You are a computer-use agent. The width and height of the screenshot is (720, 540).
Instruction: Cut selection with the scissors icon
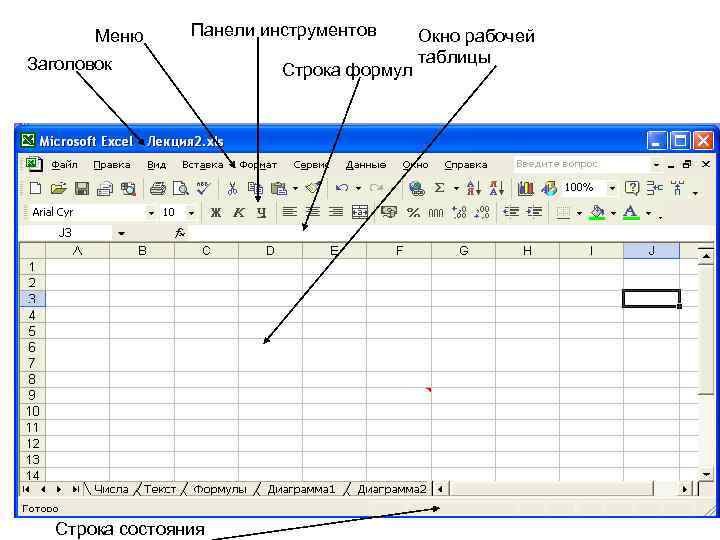(232, 189)
